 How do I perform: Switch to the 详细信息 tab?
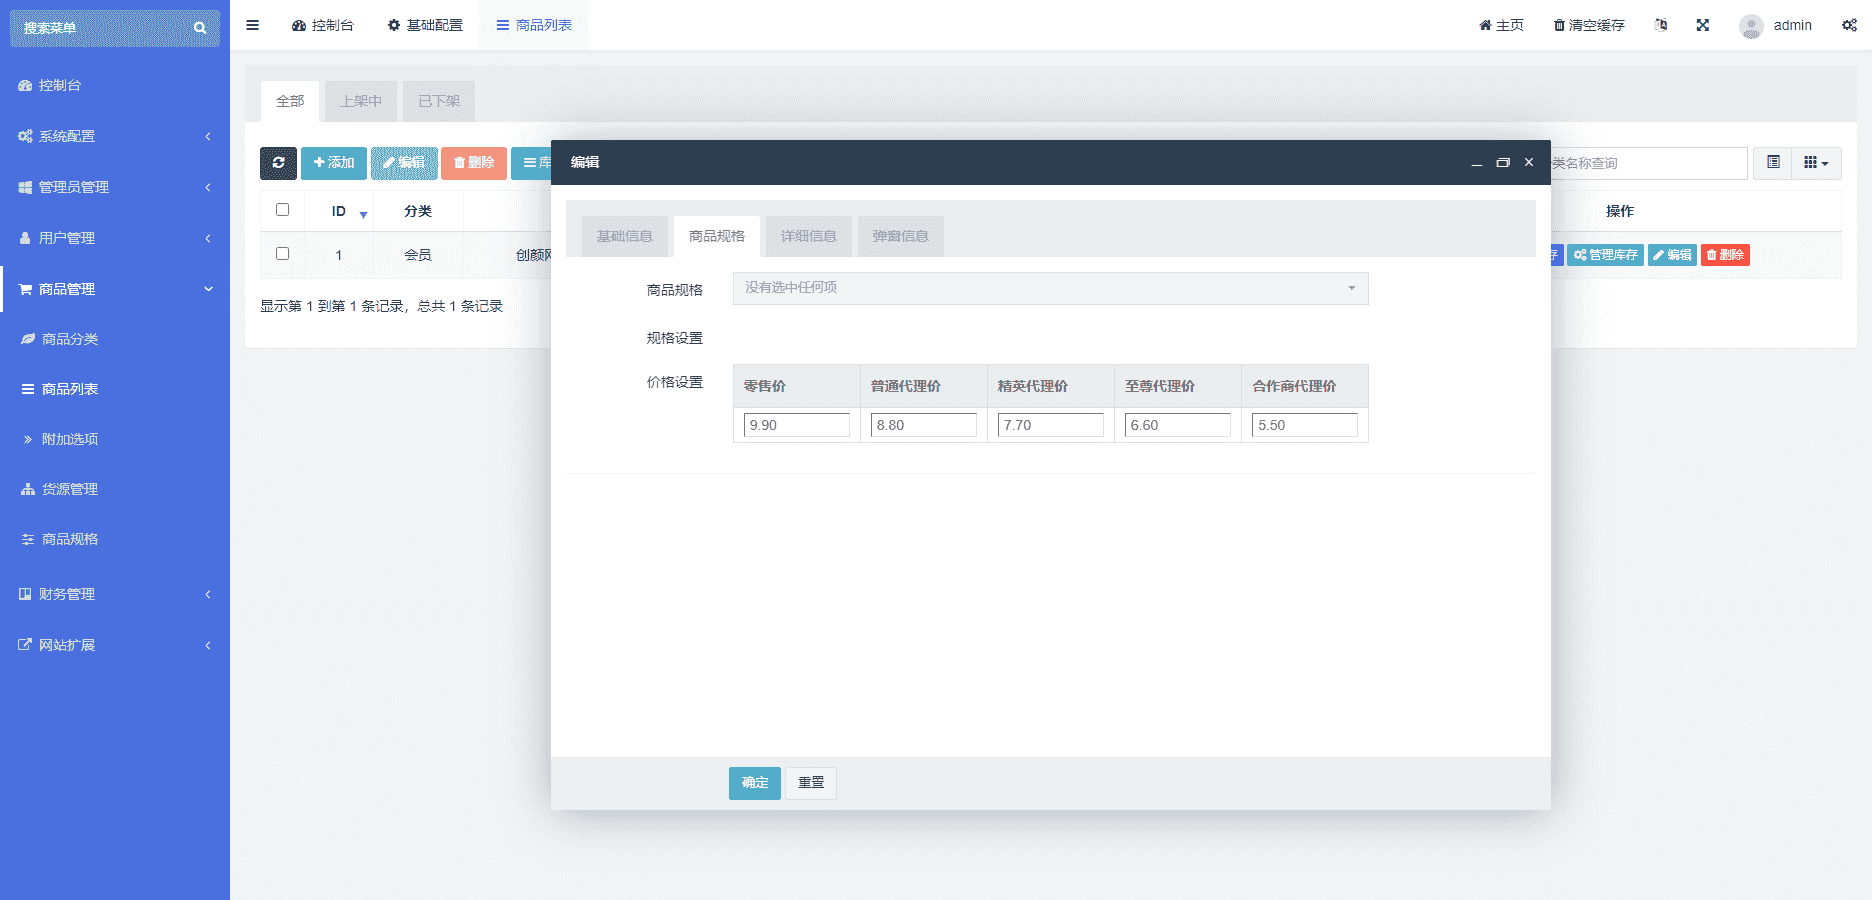pyautogui.click(x=808, y=236)
